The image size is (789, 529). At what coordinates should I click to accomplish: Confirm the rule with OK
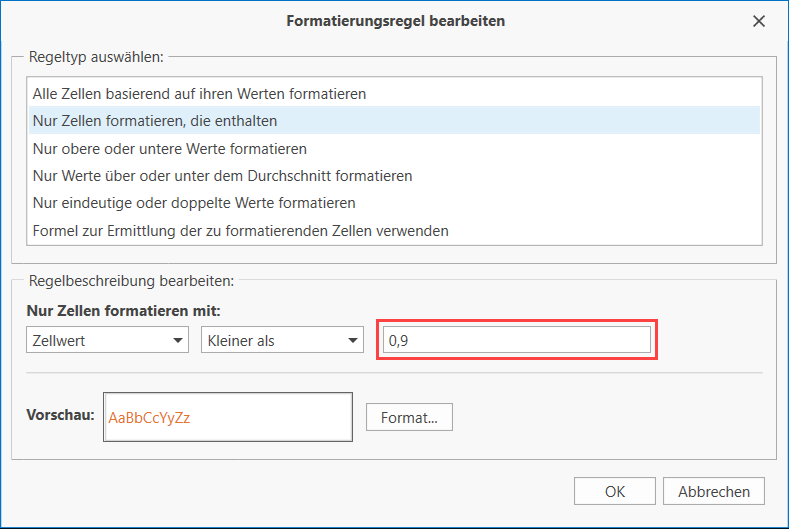click(x=615, y=491)
